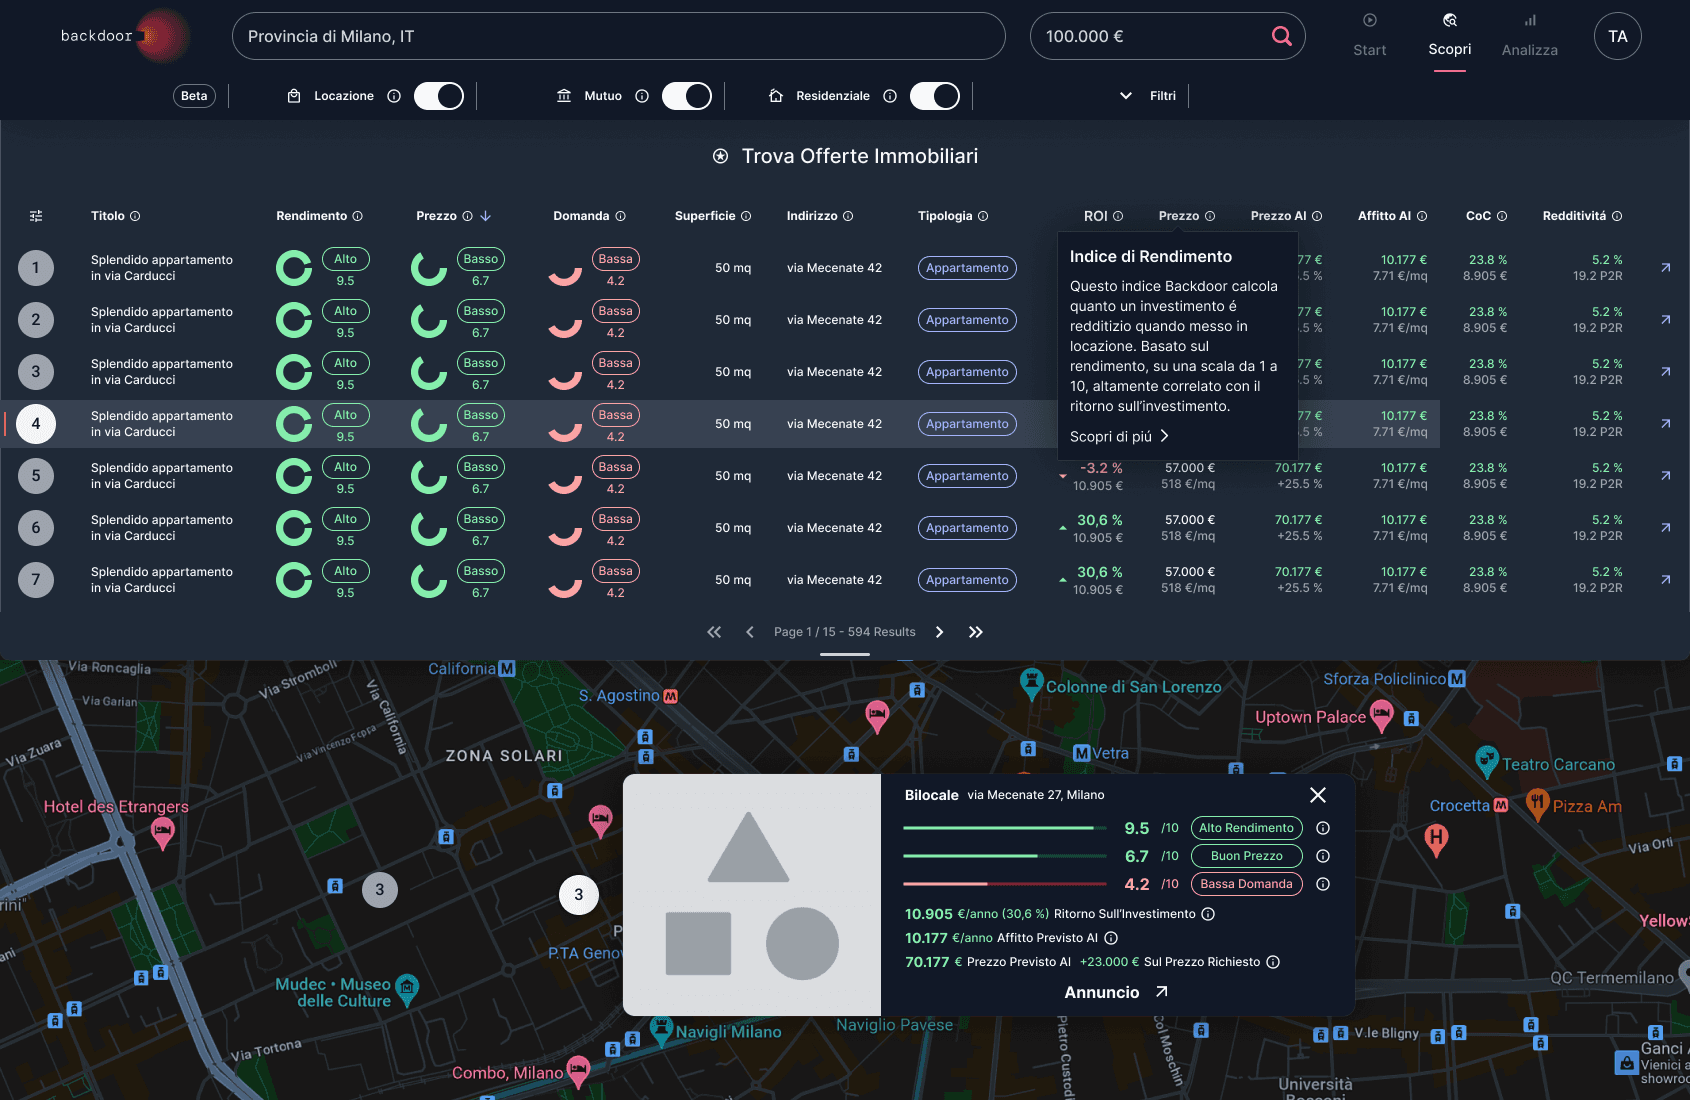The image size is (1690, 1100).
Task: Click the Tipologia column header
Action: [945, 216]
